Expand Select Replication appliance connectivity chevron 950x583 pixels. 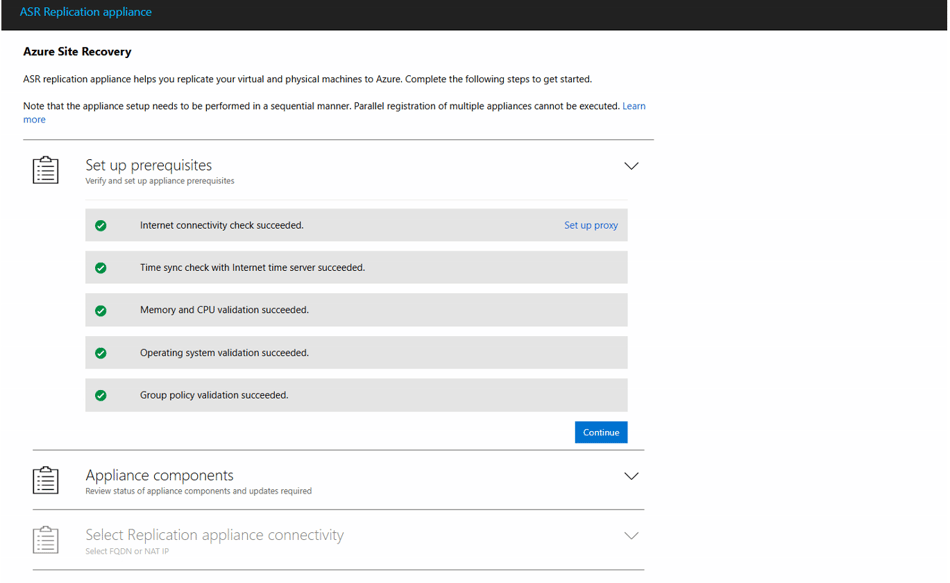pyautogui.click(x=631, y=536)
